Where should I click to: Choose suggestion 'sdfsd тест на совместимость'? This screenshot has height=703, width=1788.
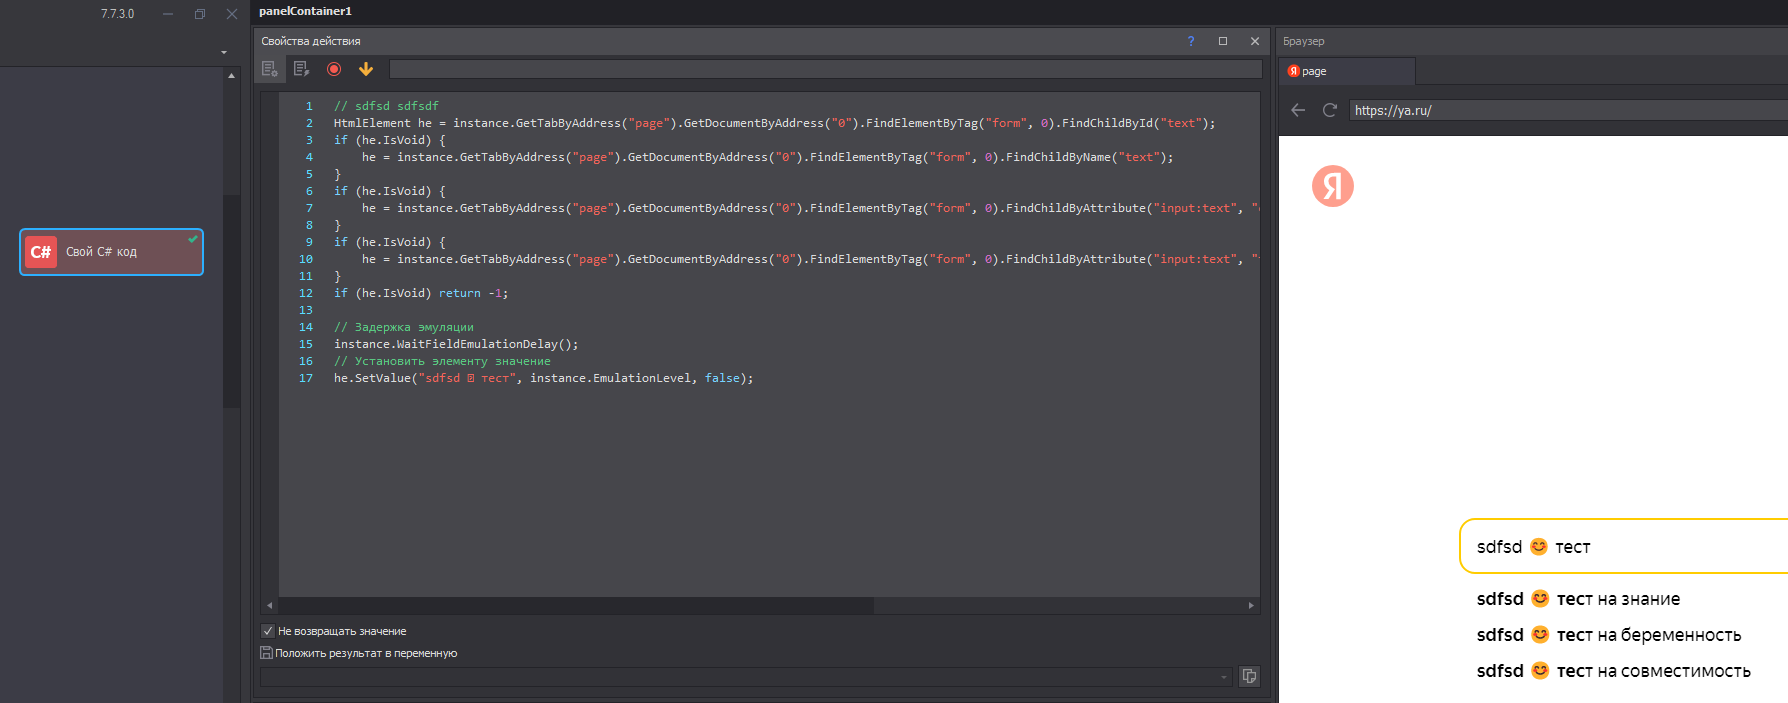[x=1613, y=671]
